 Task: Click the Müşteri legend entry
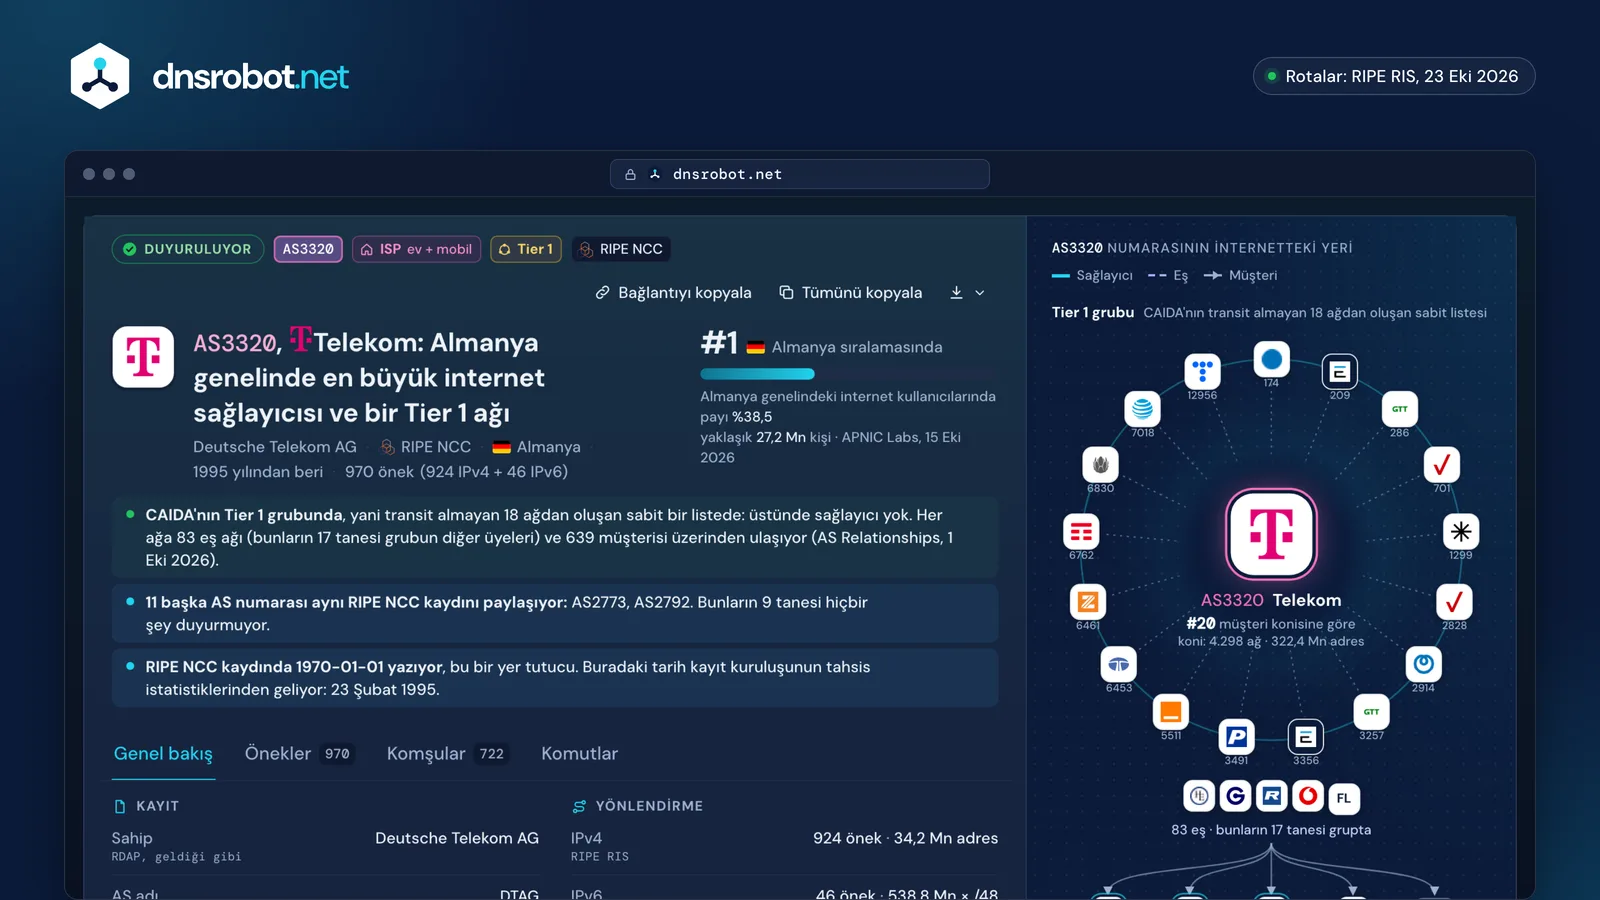point(1240,276)
